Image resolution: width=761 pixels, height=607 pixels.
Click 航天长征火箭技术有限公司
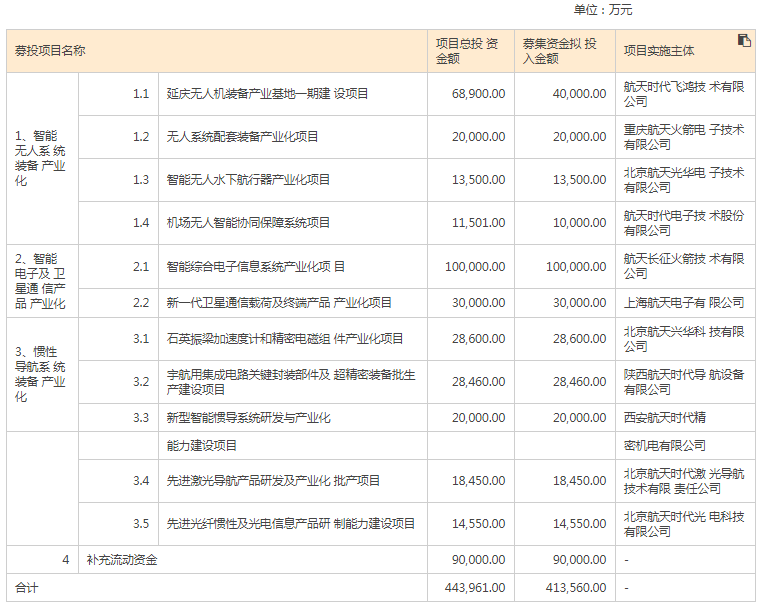pos(684,266)
